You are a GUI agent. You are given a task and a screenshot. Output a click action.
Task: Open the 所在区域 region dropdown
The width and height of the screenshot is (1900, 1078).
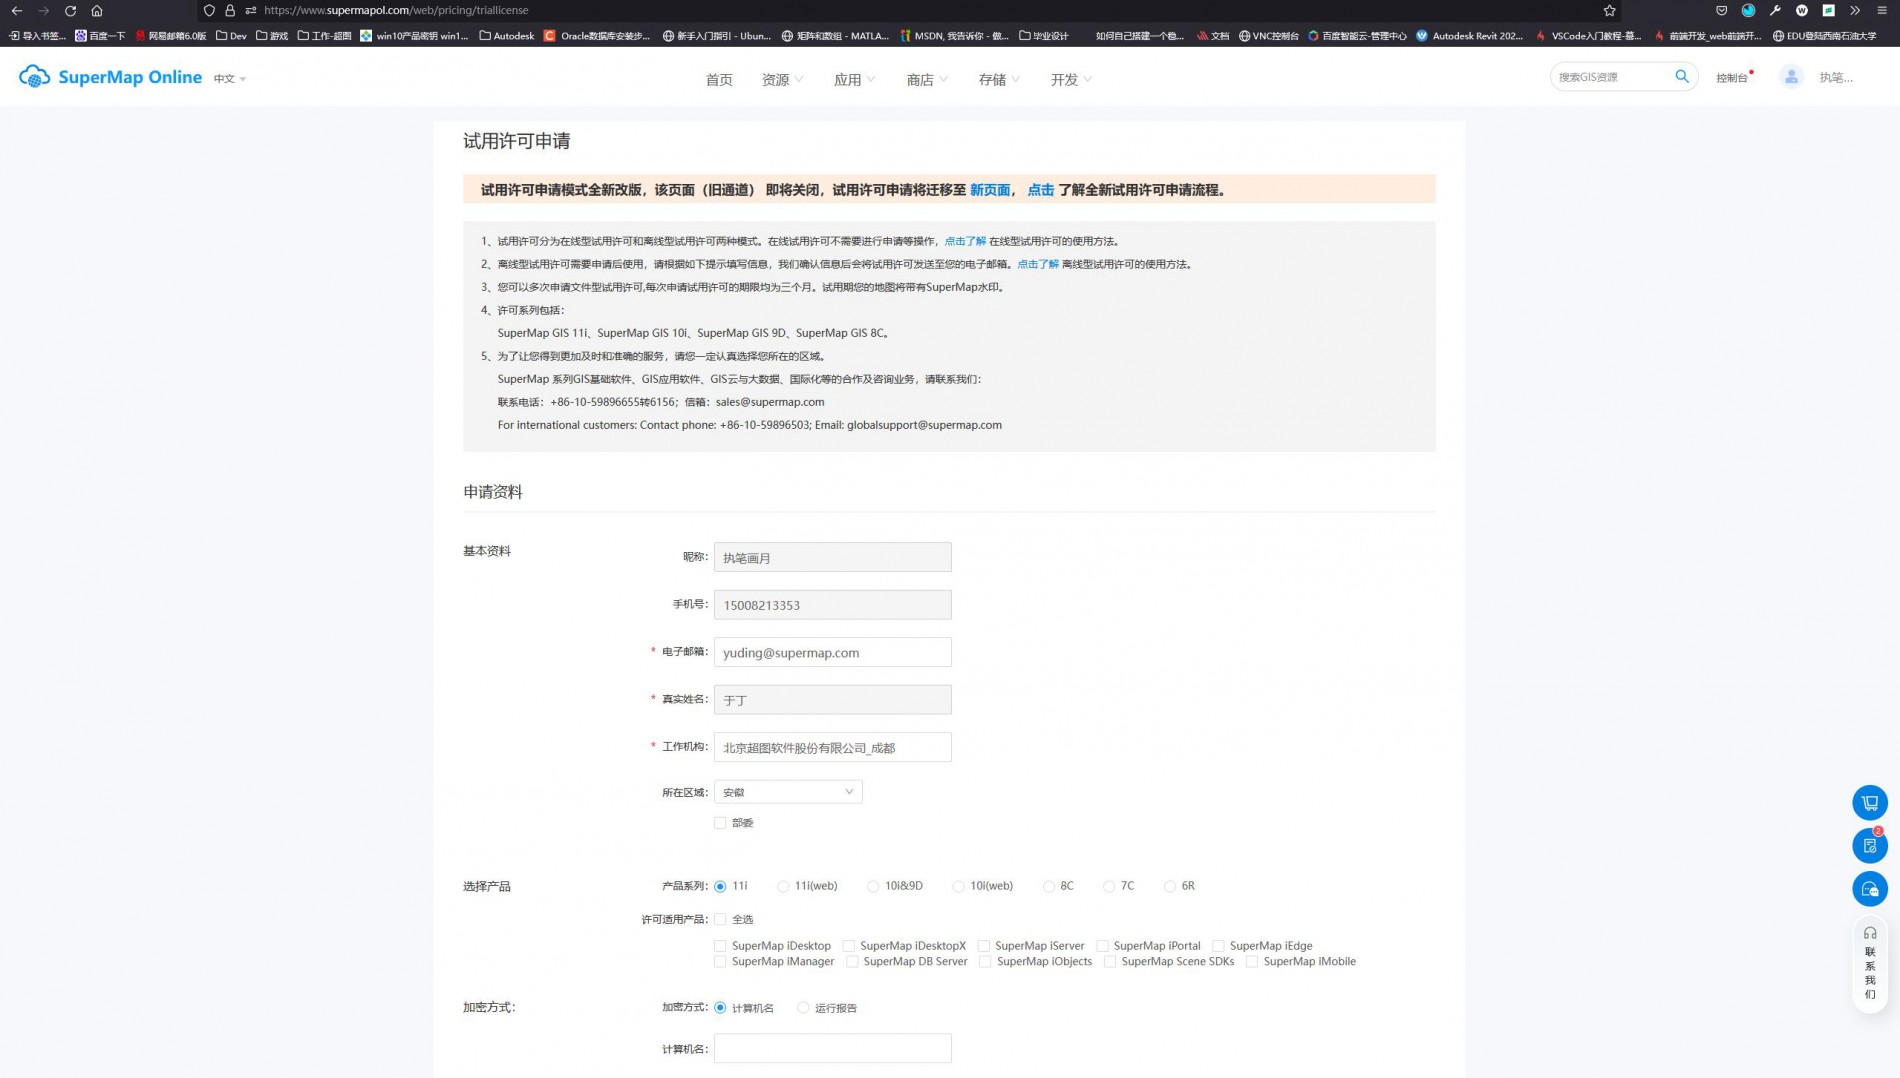788,792
